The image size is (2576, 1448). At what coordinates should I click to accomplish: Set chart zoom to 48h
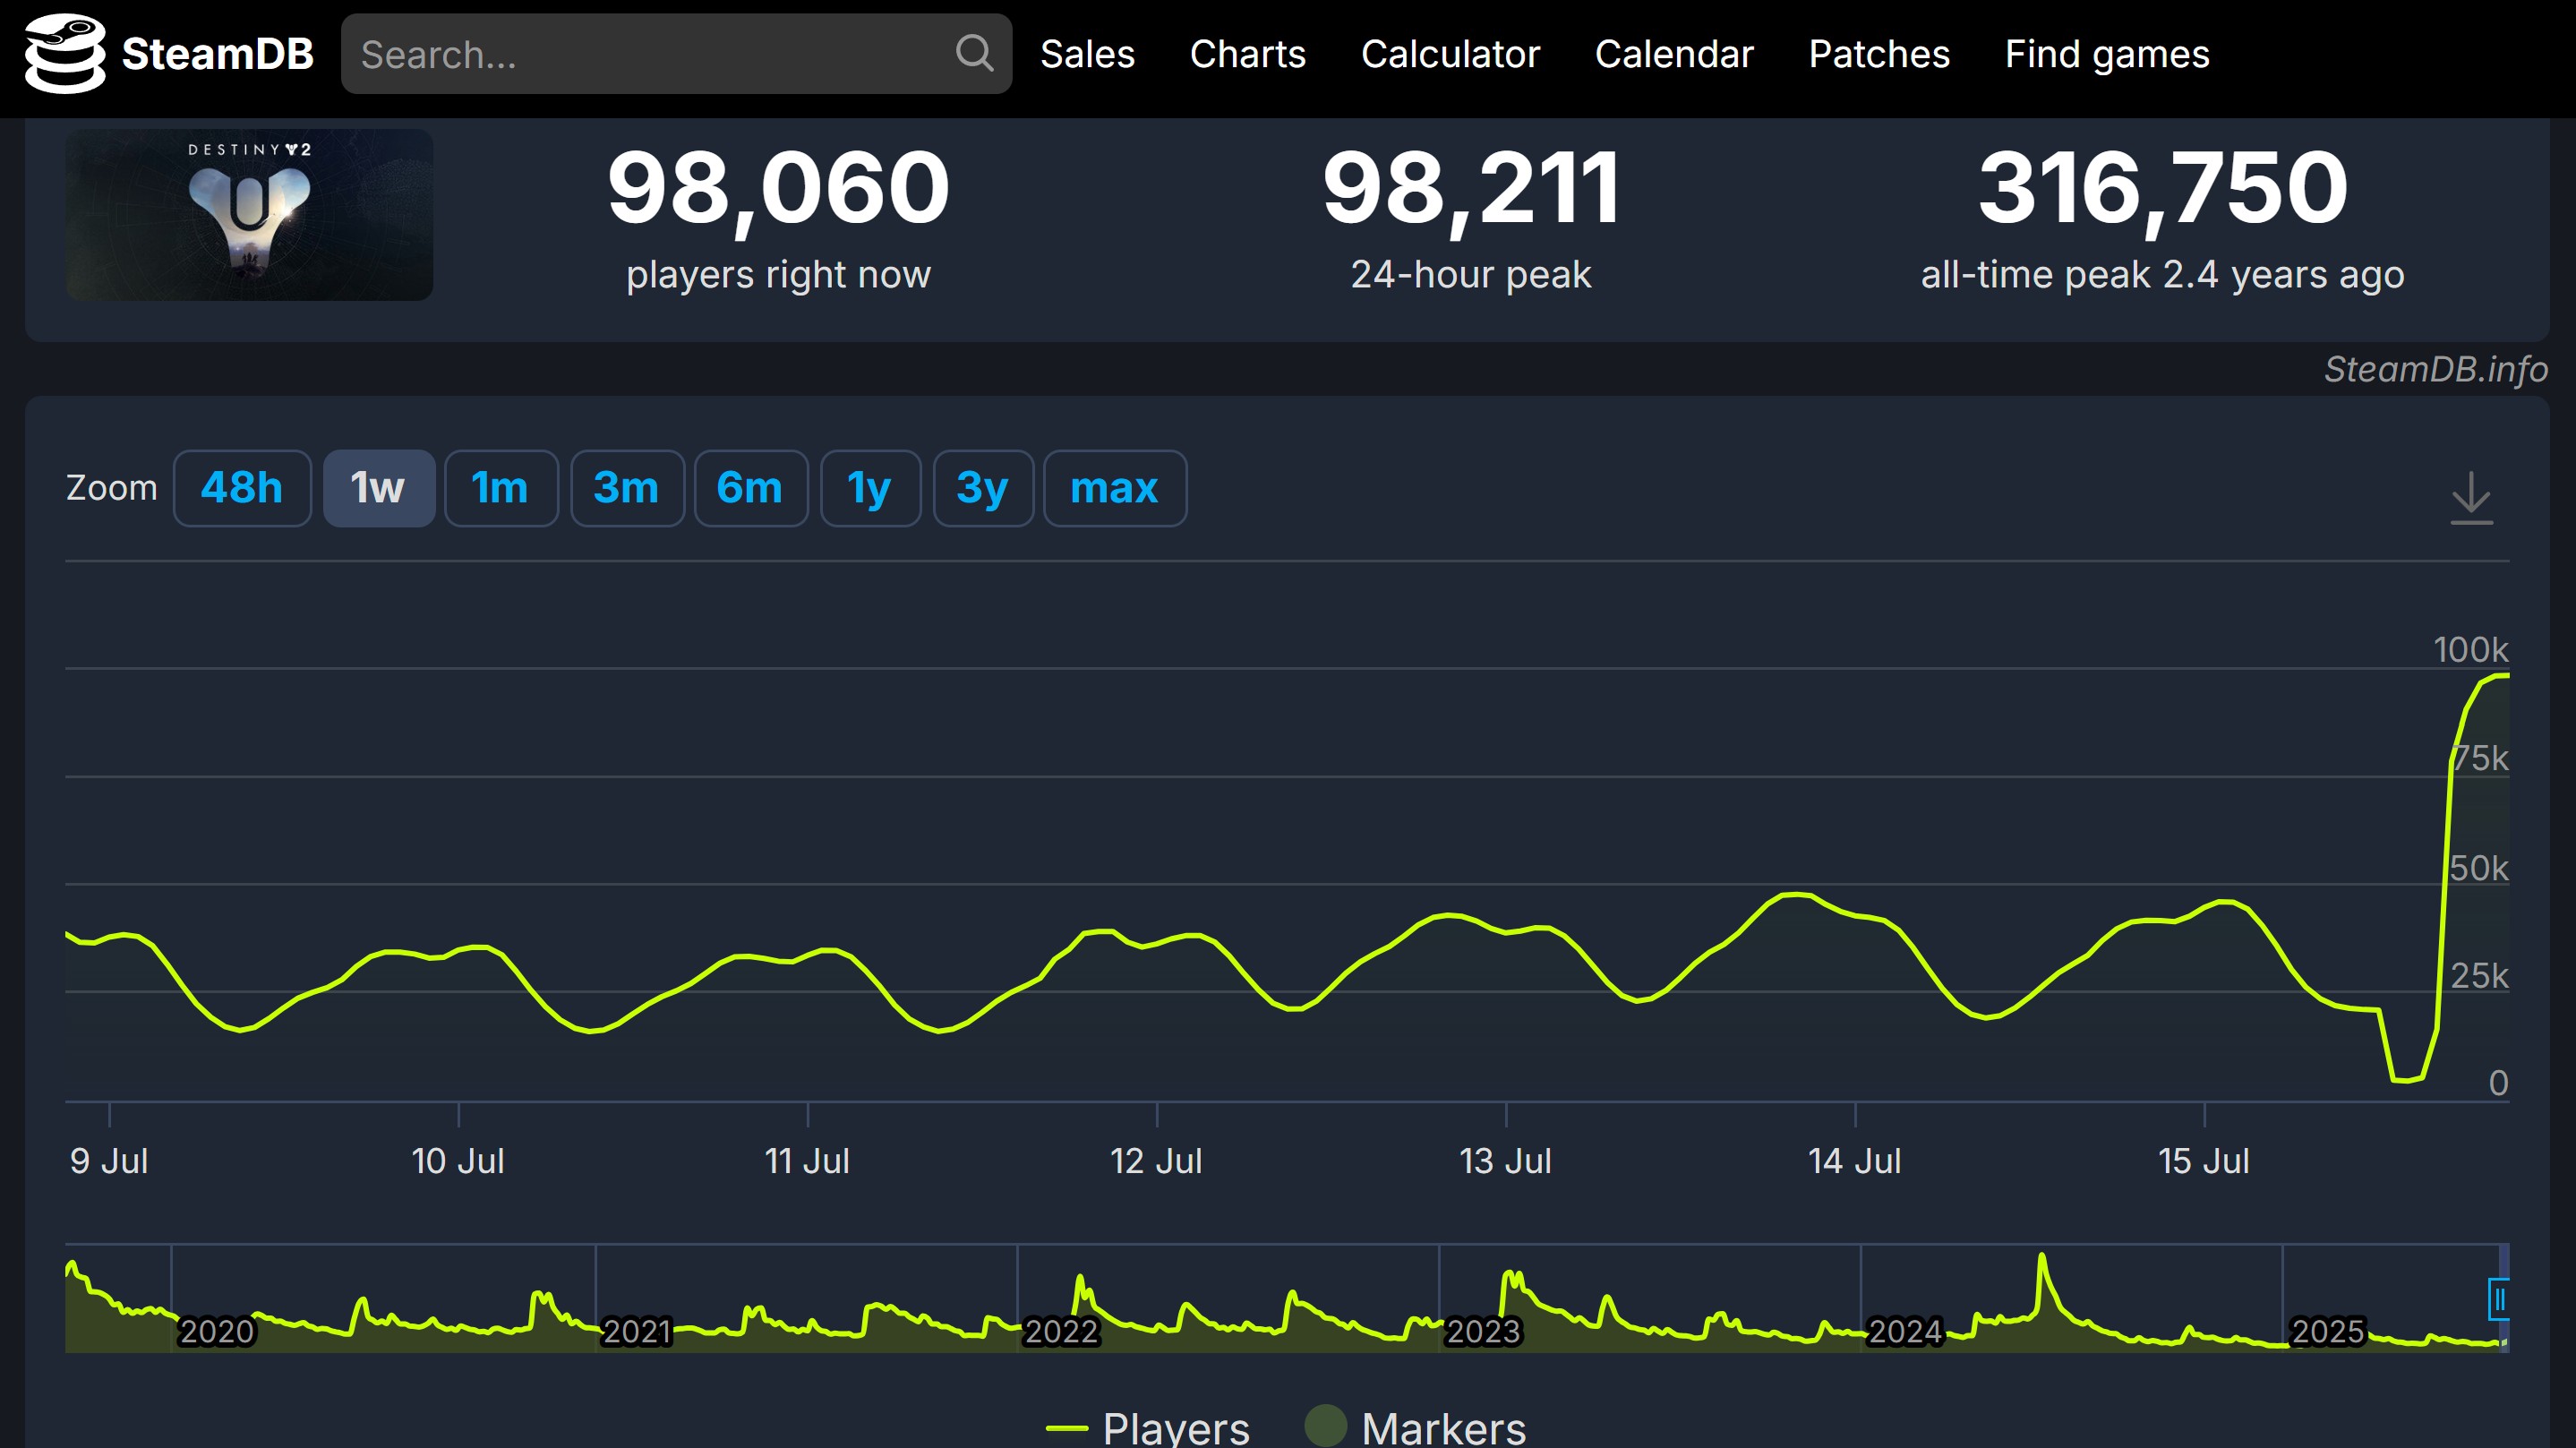tap(242, 488)
